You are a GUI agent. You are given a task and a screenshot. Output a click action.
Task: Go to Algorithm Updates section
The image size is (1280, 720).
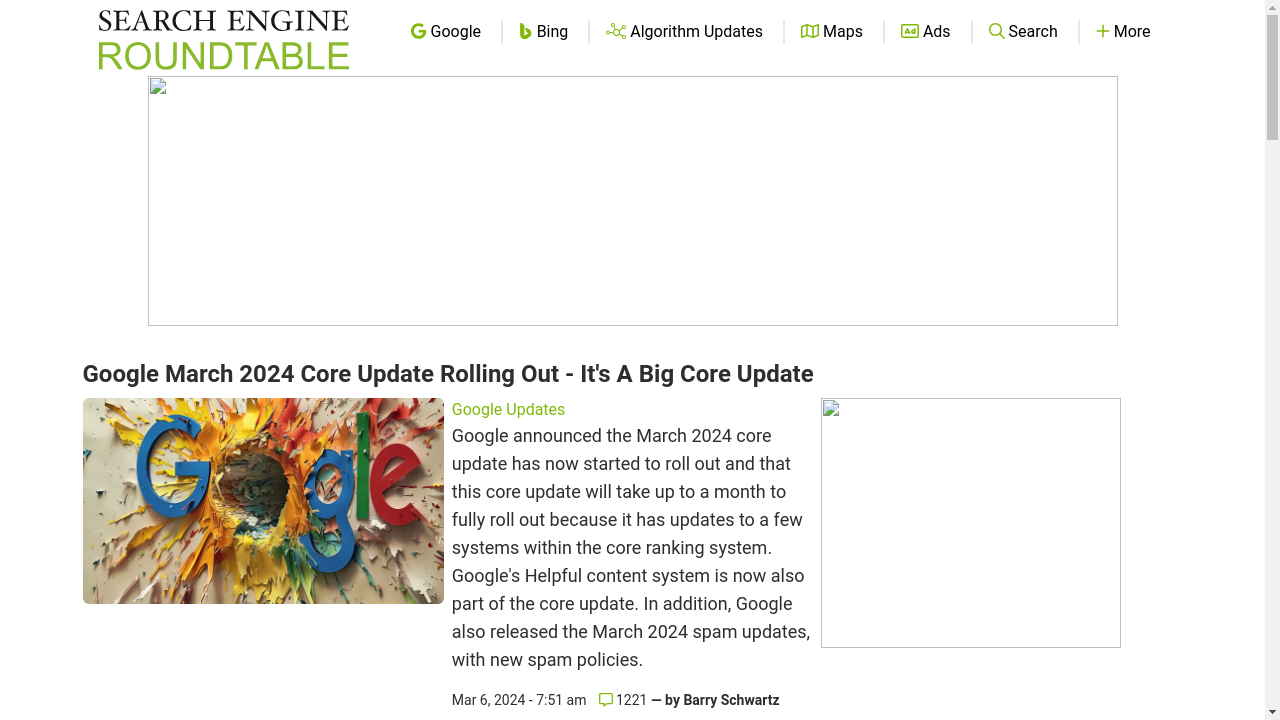(684, 32)
